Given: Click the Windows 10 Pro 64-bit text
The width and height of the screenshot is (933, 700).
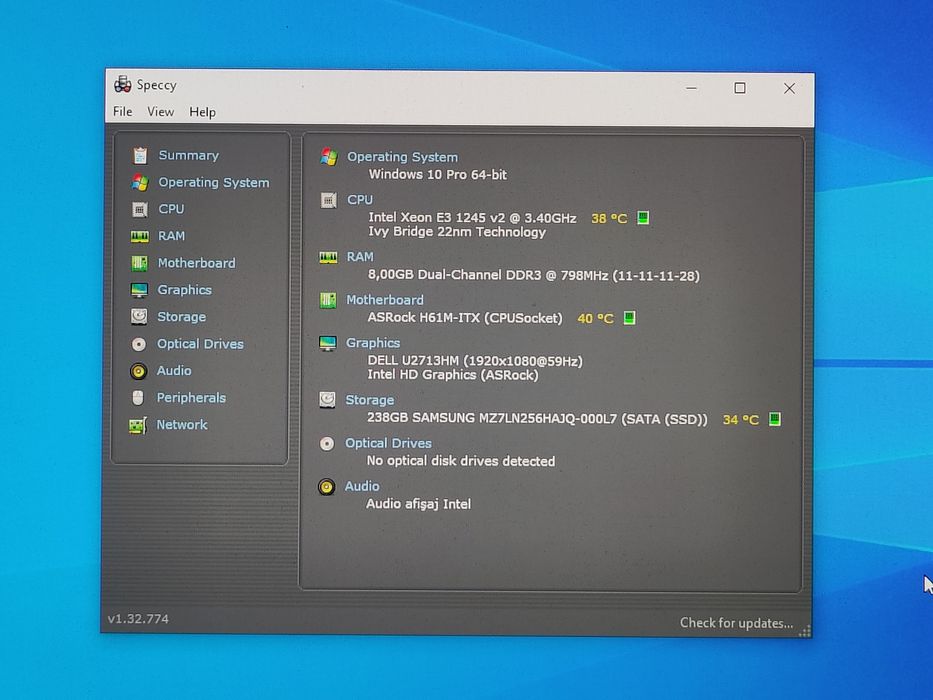Looking at the screenshot, I should coord(437,174).
